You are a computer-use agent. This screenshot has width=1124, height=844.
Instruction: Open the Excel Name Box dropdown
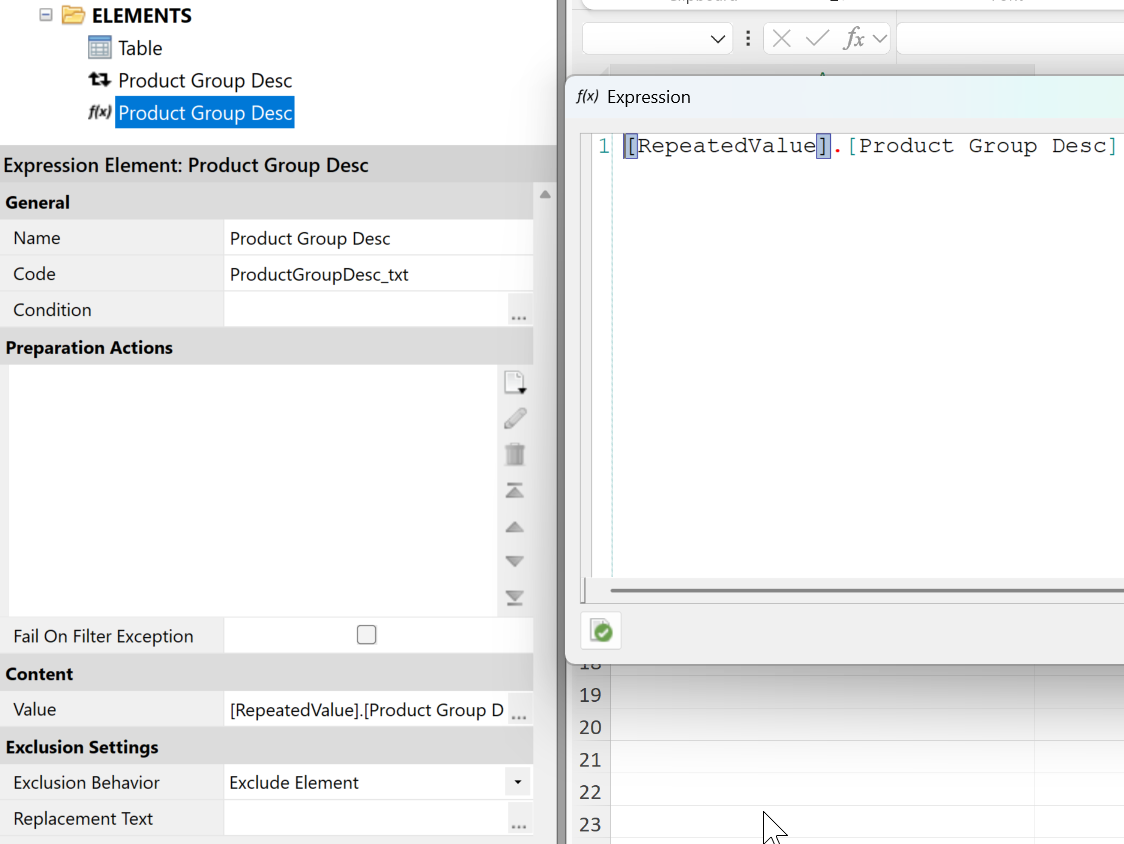[718, 39]
